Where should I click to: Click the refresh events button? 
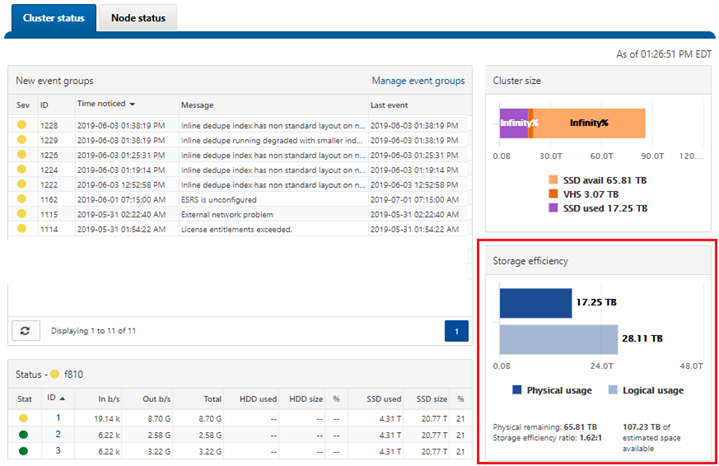(x=26, y=329)
